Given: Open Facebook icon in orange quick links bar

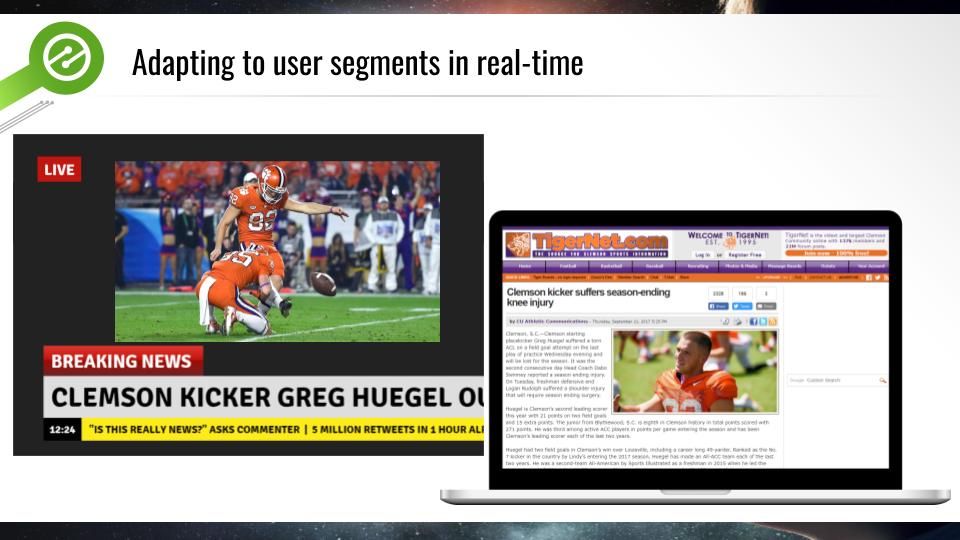Looking at the screenshot, I should (x=868, y=277).
